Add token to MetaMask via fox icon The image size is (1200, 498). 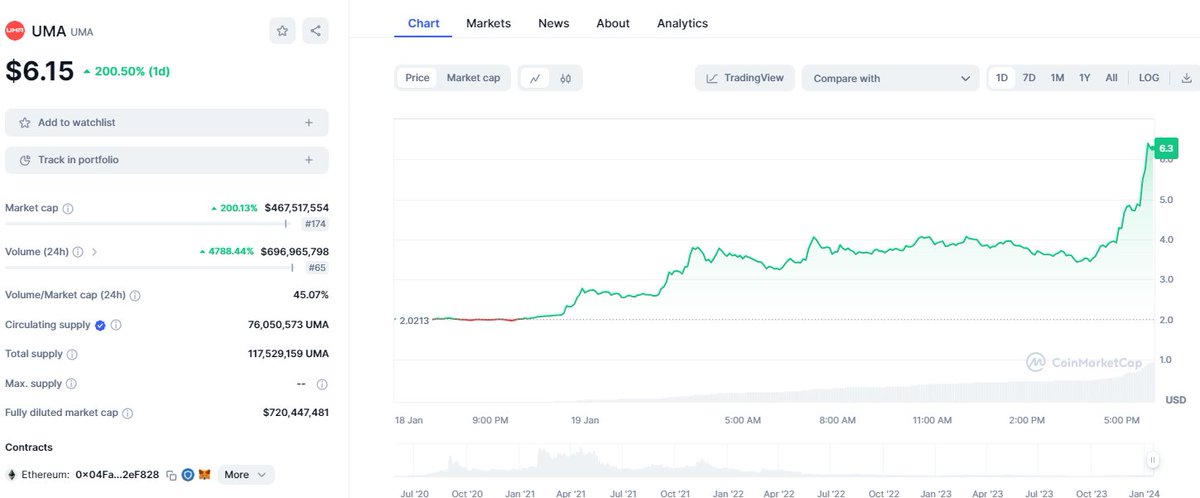204,475
